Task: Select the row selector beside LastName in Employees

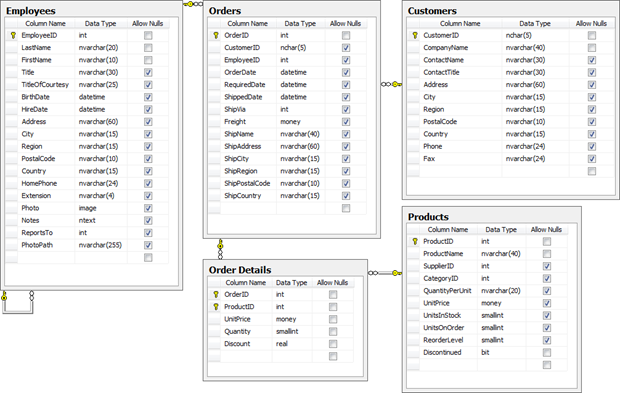Action: [x=11, y=48]
